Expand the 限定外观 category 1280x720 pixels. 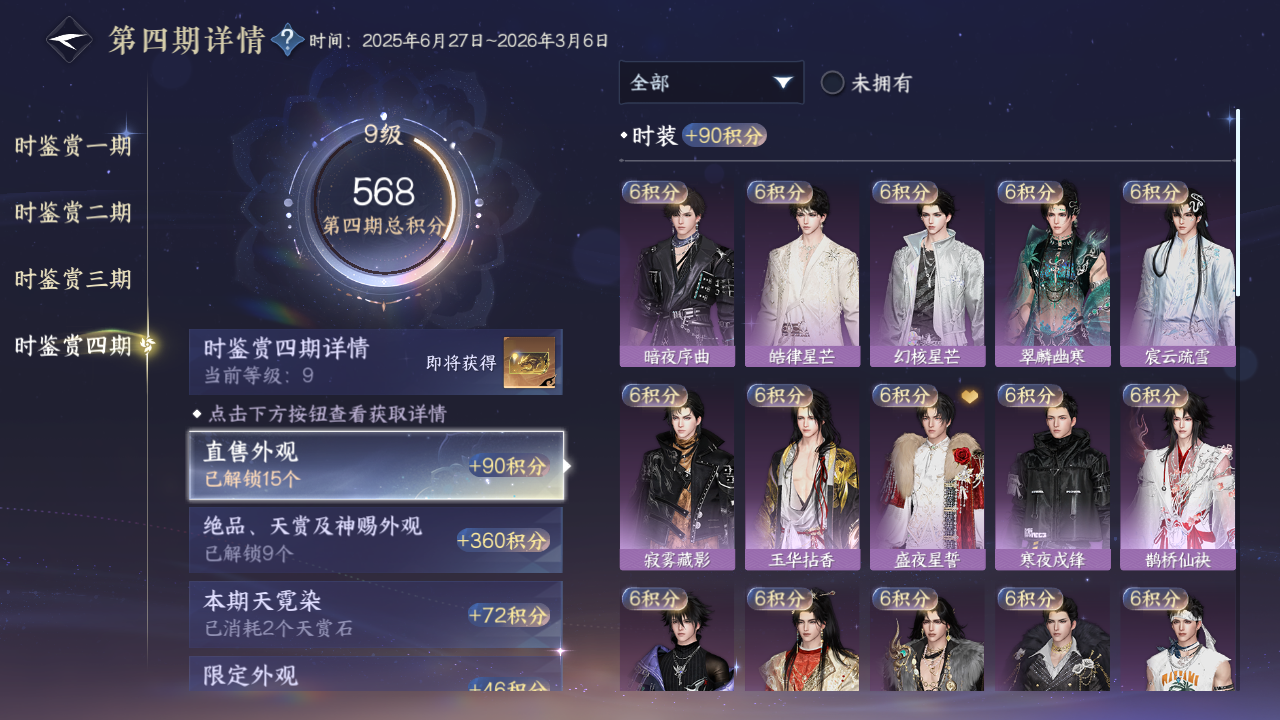click(x=376, y=673)
